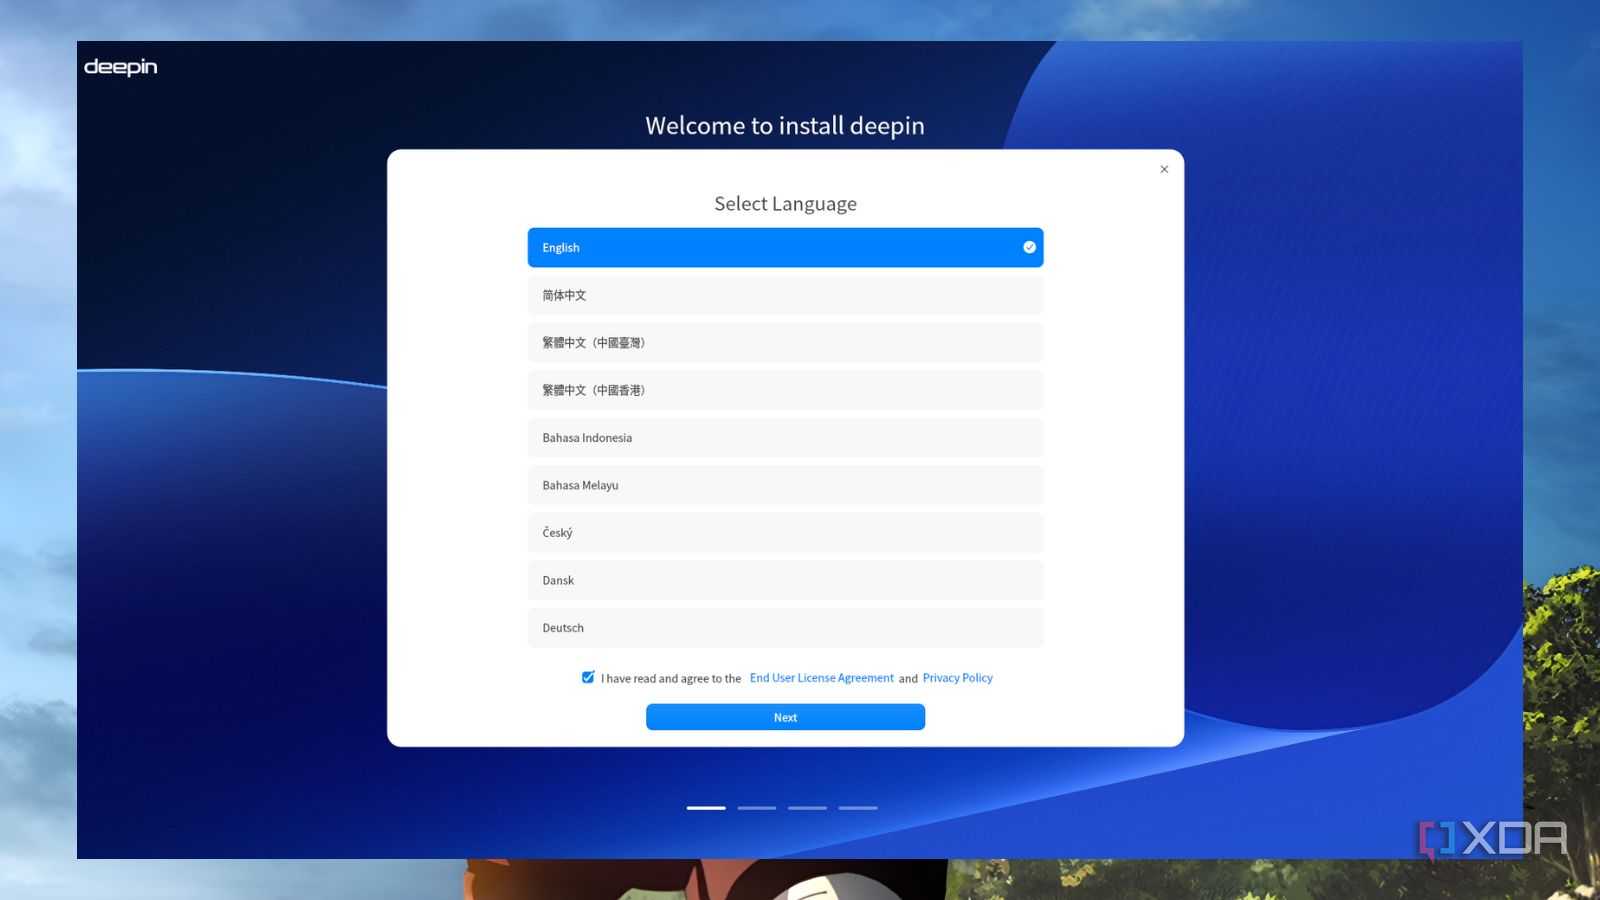Click the Next button
The height and width of the screenshot is (900, 1600).
click(785, 717)
